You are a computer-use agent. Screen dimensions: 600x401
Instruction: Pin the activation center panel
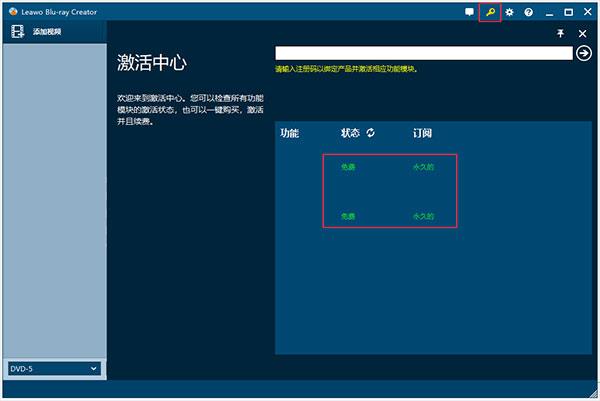(x=561, y=33)
